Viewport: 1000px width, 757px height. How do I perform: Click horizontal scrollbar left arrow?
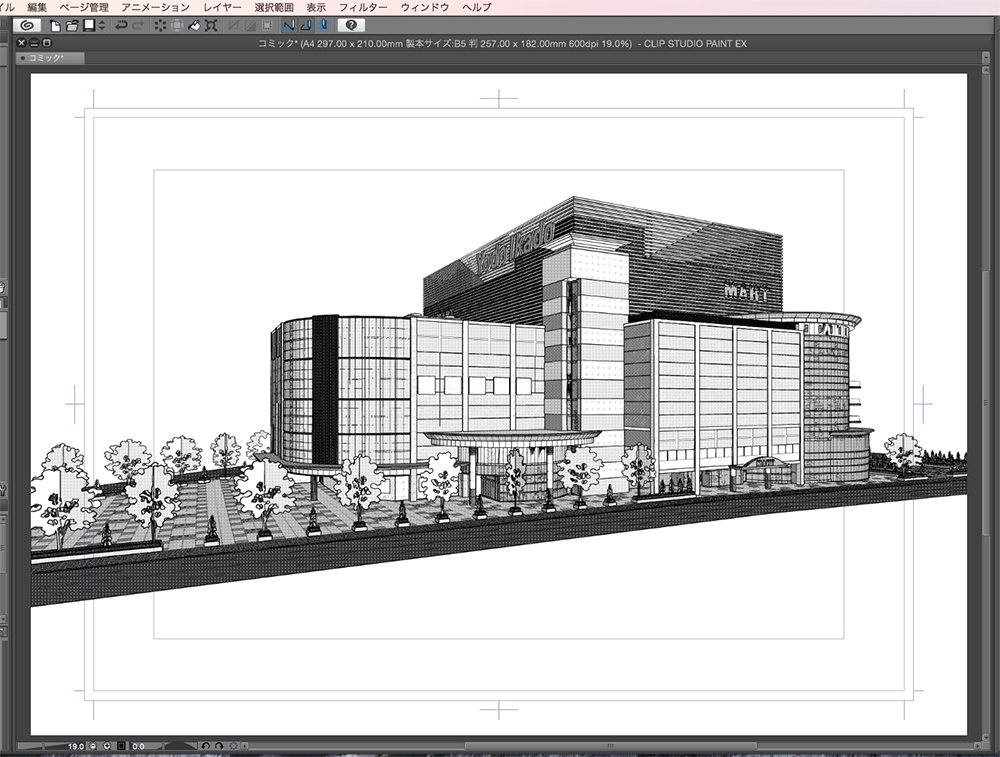[245, 746]
